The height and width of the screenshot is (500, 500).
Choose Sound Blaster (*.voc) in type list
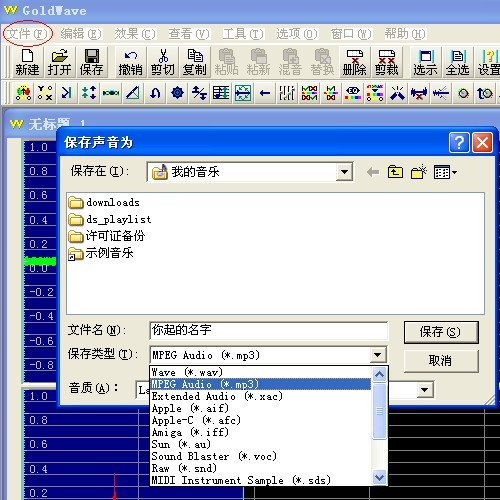coord(261,456)
